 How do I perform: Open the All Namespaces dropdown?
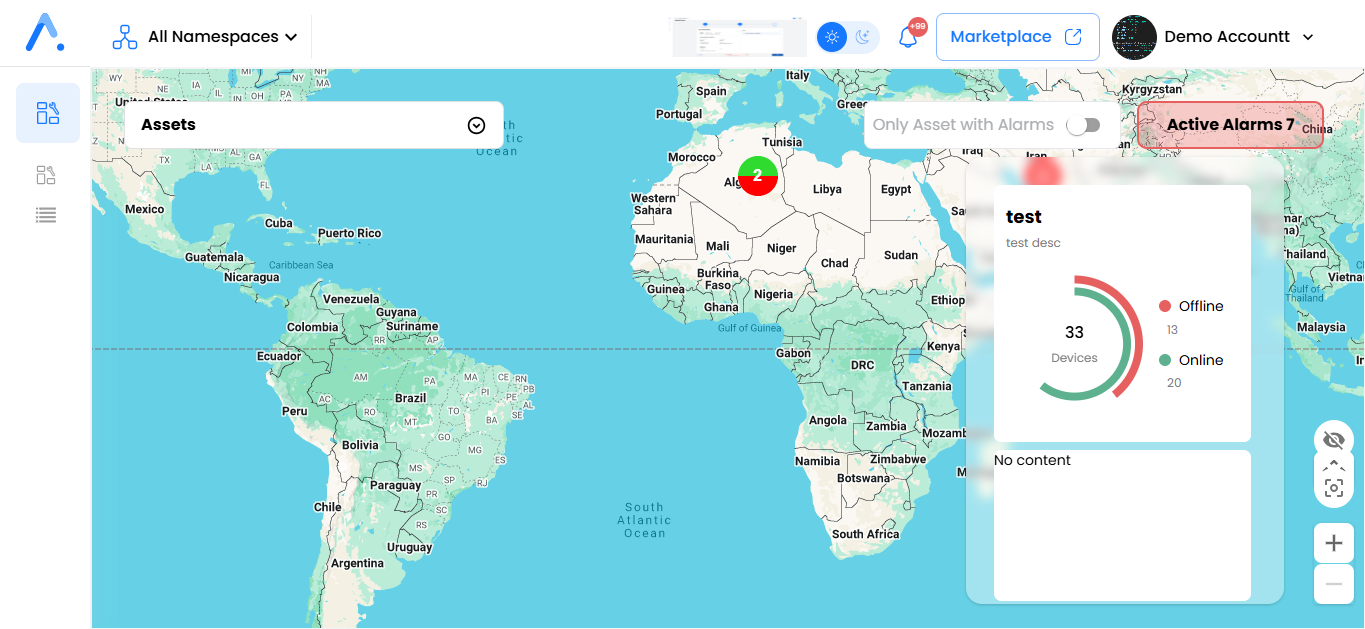click(x=213, y=36)
